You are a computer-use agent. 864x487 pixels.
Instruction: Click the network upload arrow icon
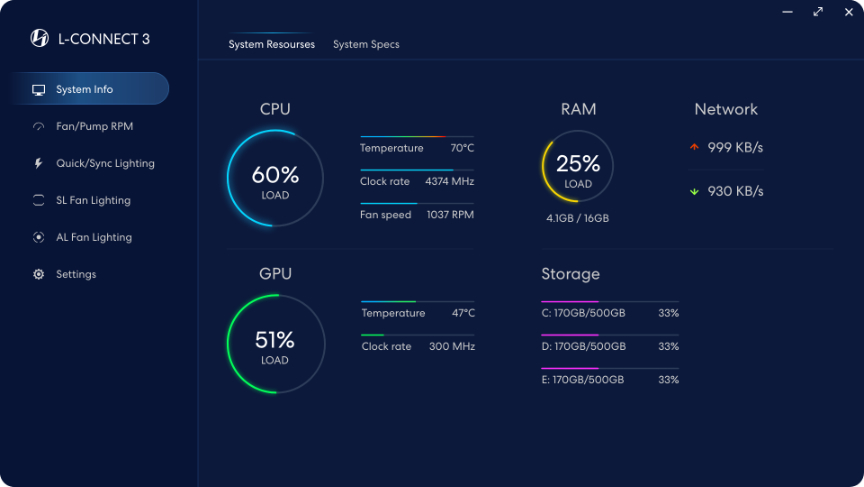click(694, 147)
